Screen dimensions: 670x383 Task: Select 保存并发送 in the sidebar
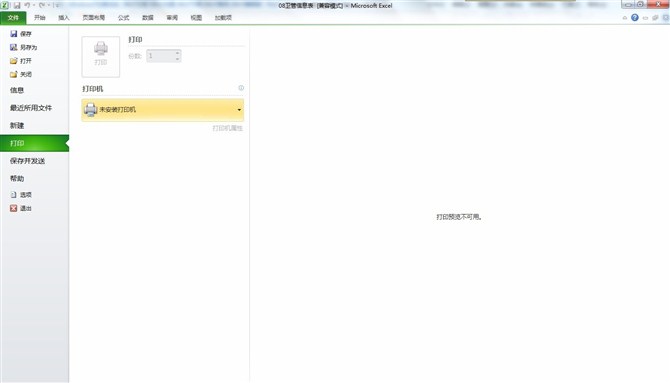point(27,161)
